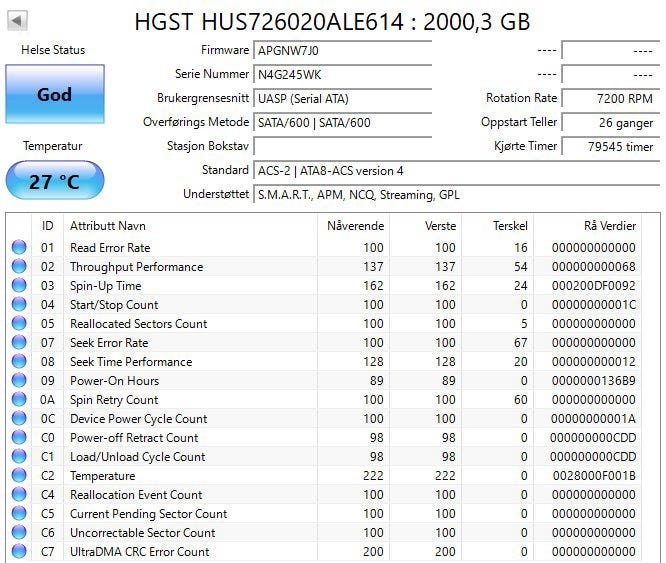Screen dimensions: 666x563
Task: Click the God health status button
Action: coord(55,94)
